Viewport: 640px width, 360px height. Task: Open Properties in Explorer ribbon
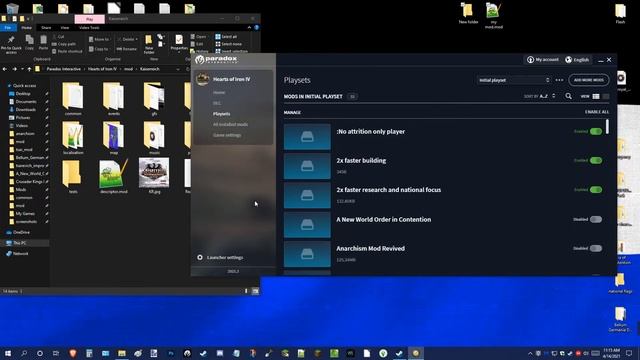point(179,43)
